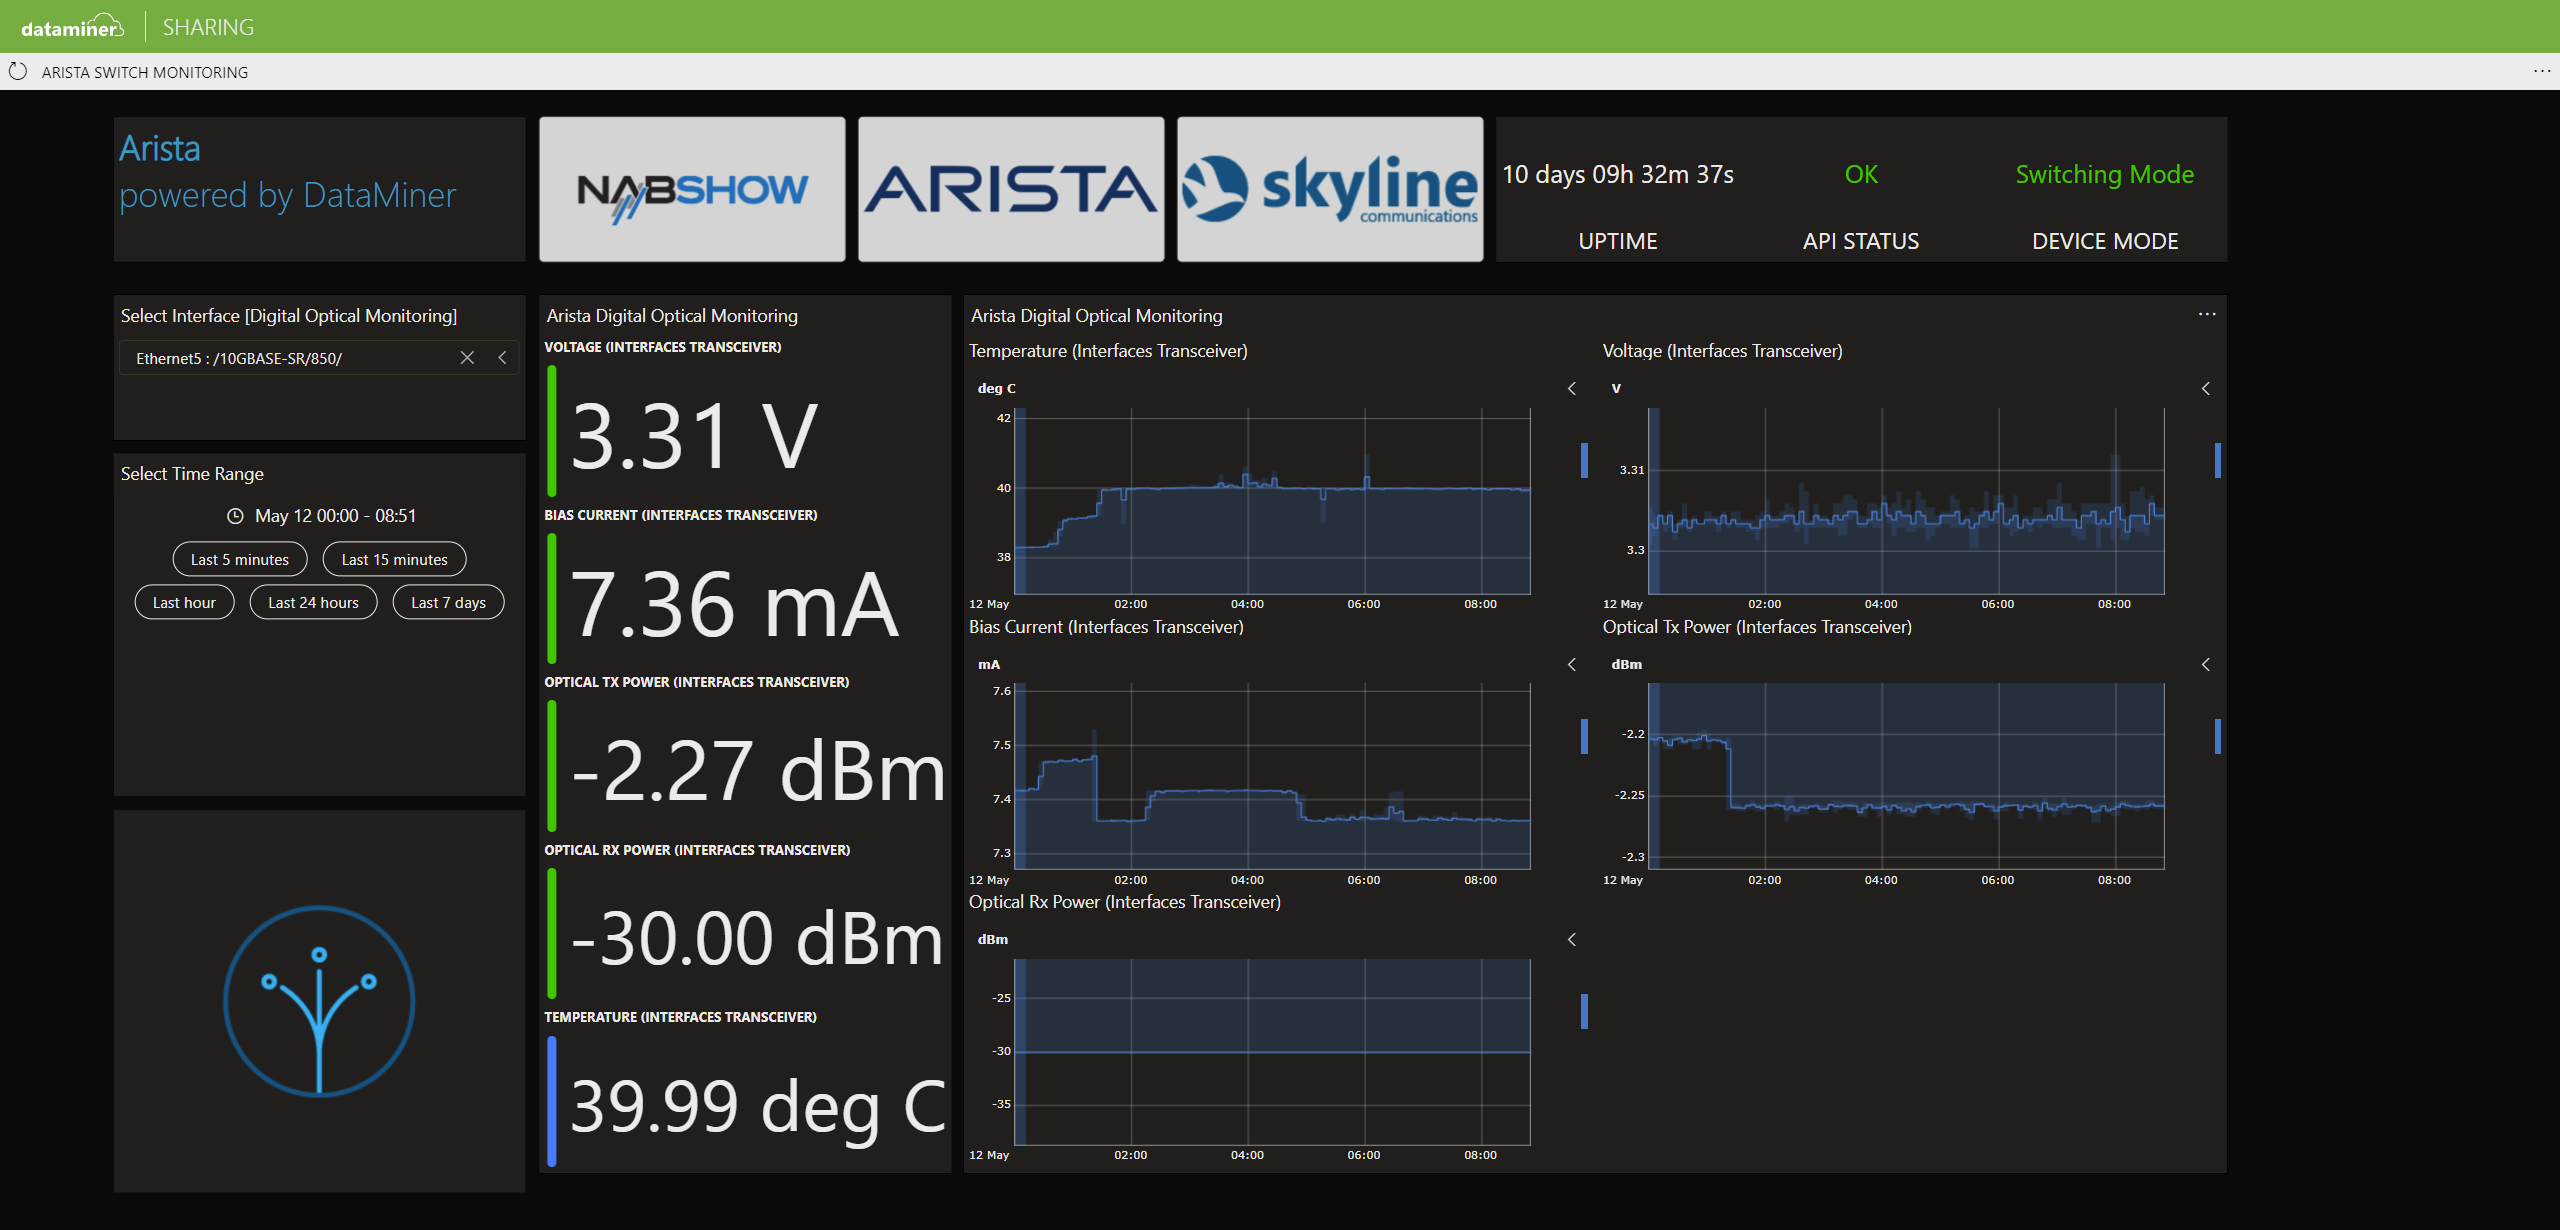Viewport: 2560px width, 1230px height.
Task: Open the chart panel ellipsis menu
Action: point(2207,315)
